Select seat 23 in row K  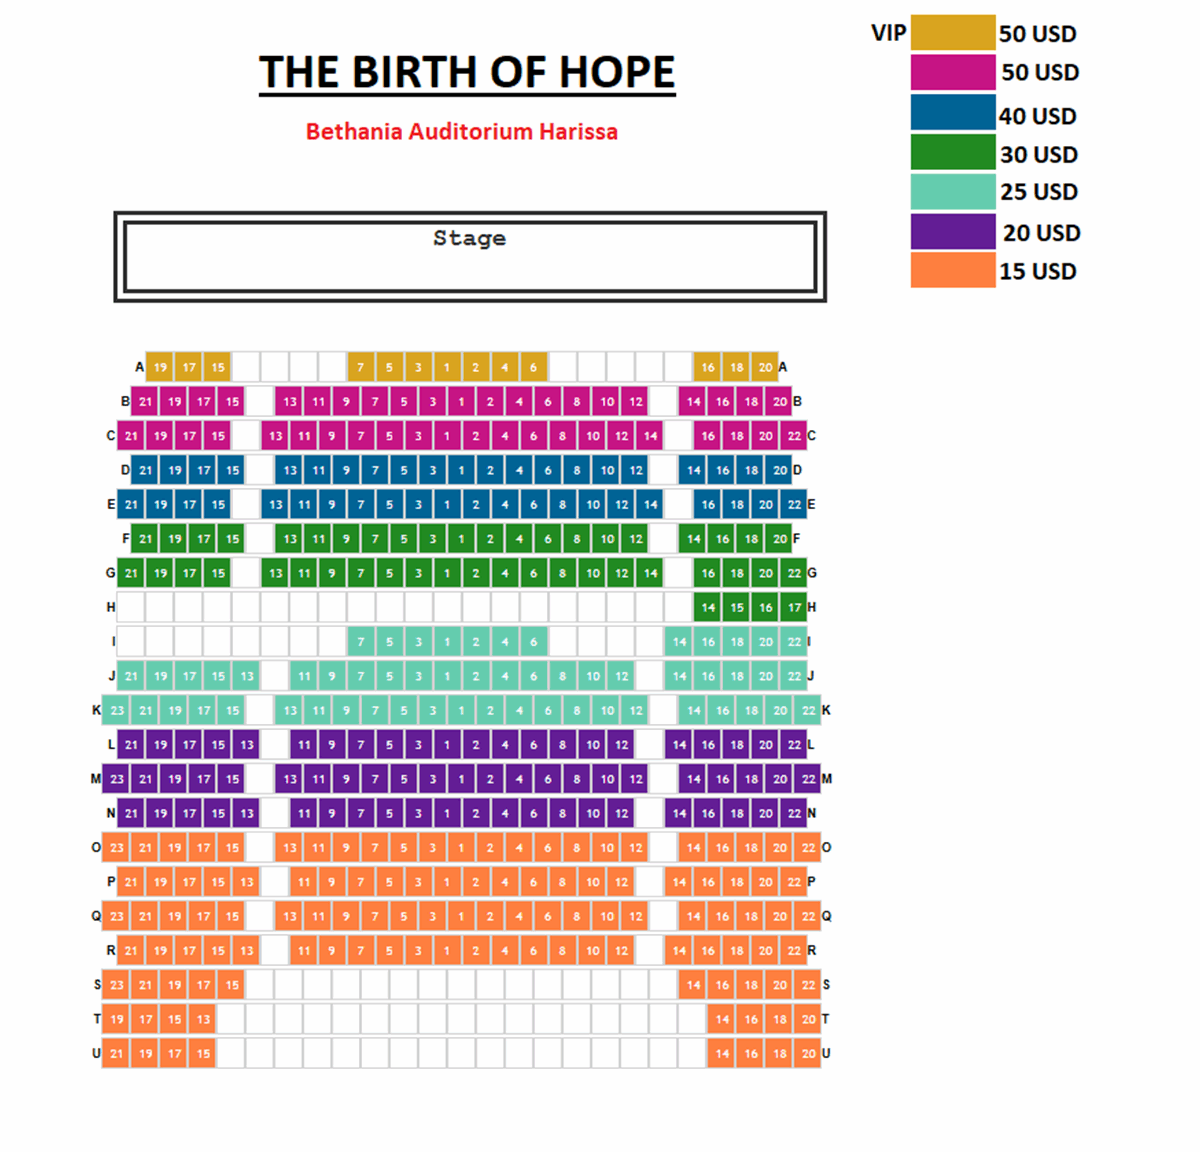tap(117, 710)
